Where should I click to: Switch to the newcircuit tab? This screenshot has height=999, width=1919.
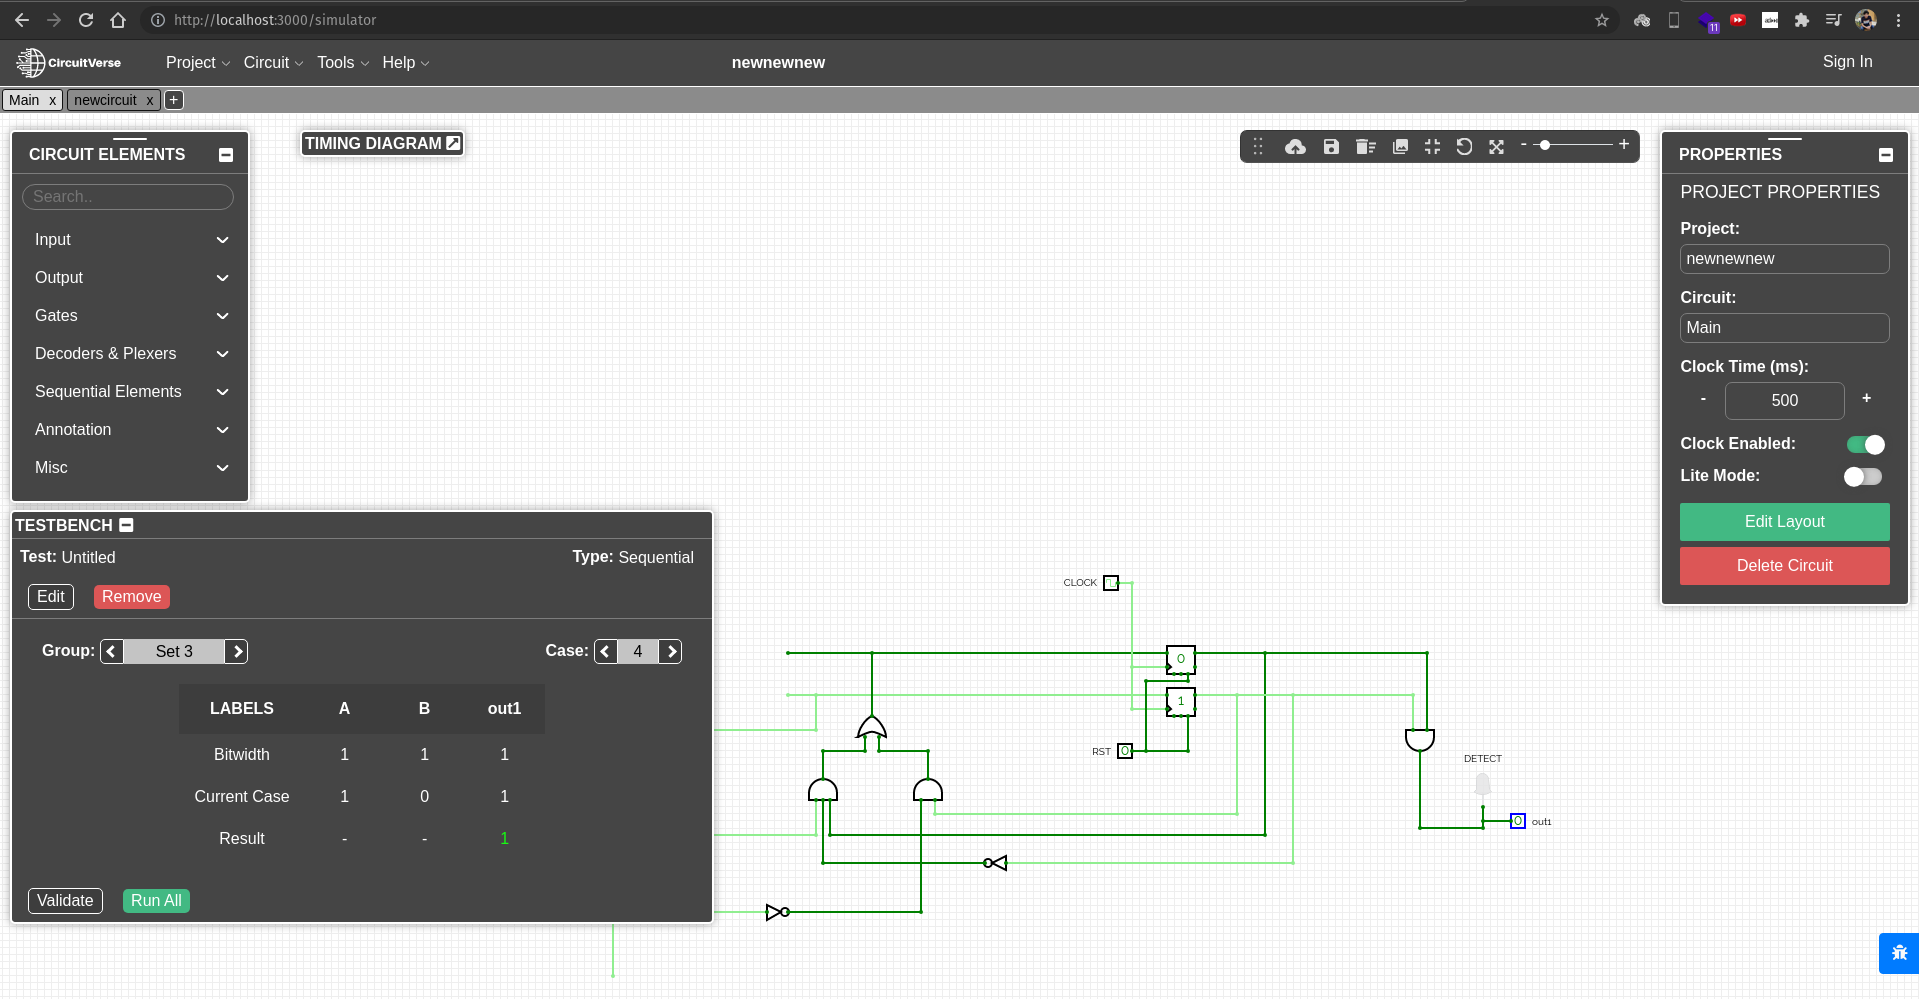pyautogui.click(x=105, y=100)
